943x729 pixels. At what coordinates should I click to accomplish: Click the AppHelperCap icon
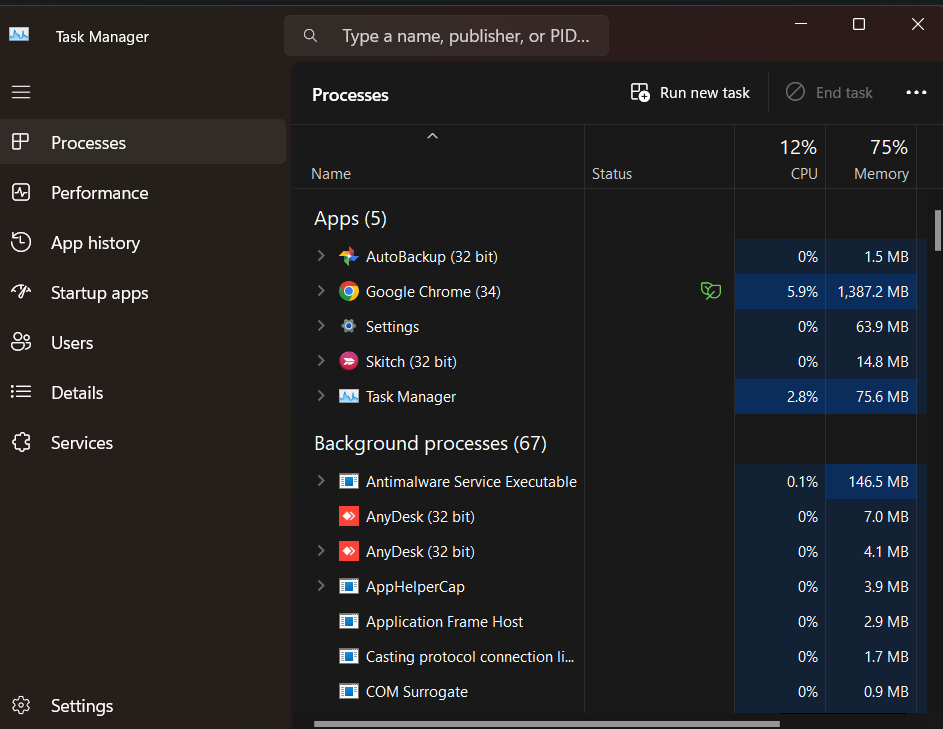[x=348, y=586]
